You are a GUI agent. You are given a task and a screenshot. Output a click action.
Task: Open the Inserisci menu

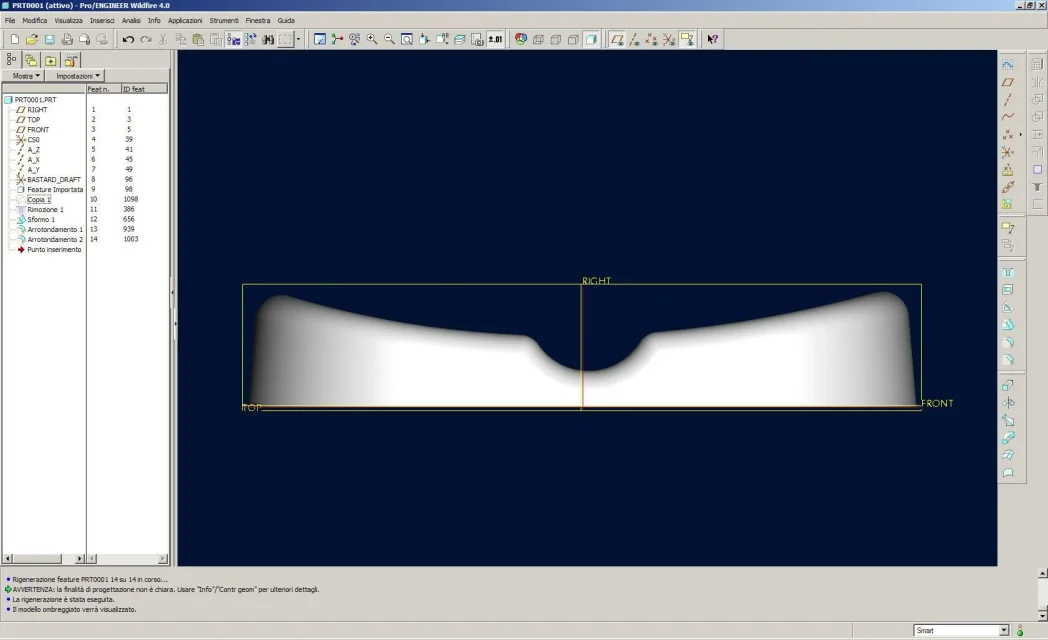point(102,21)
